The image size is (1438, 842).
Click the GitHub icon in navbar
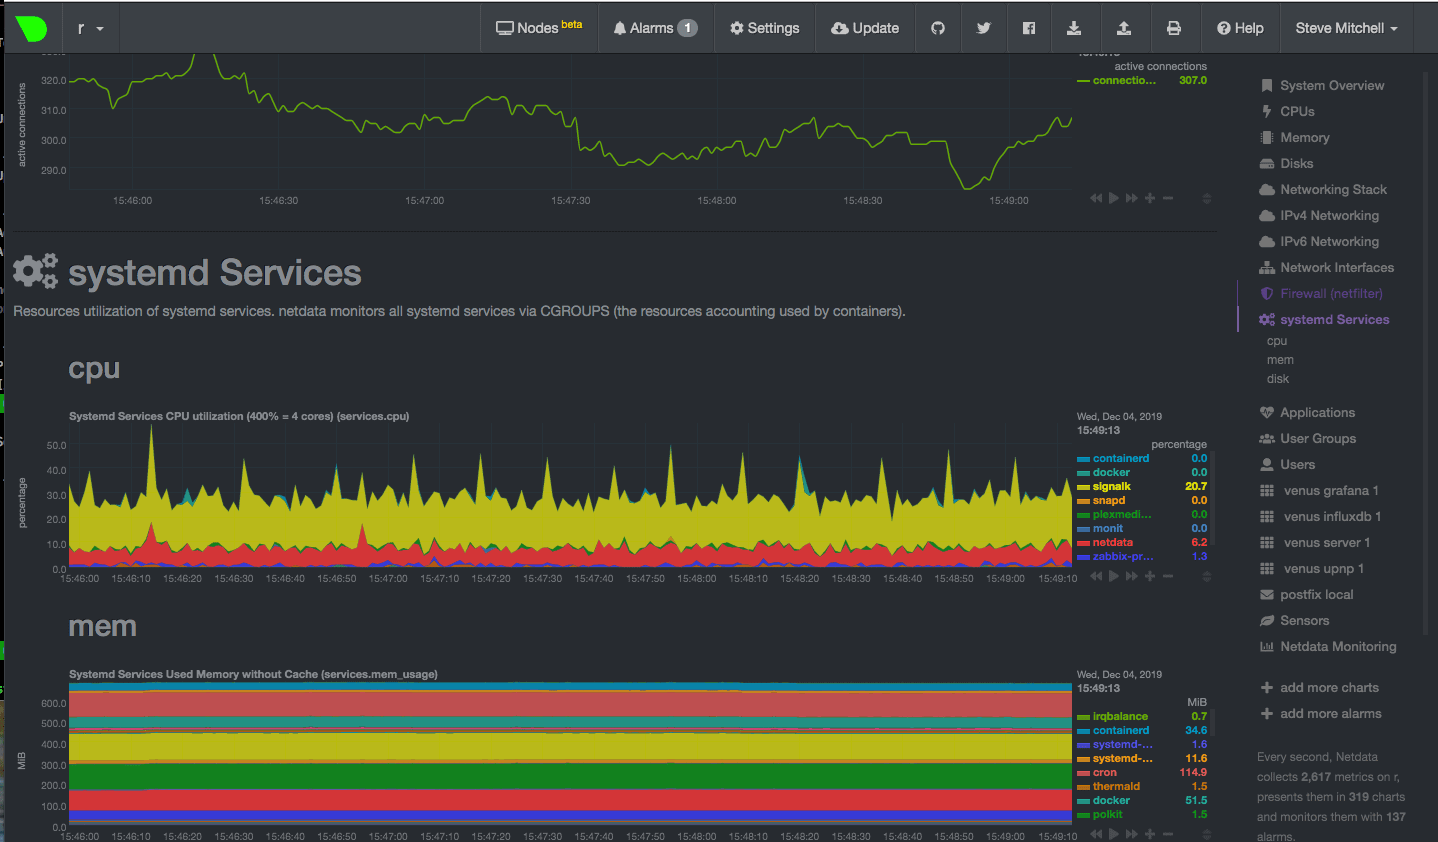938,28
